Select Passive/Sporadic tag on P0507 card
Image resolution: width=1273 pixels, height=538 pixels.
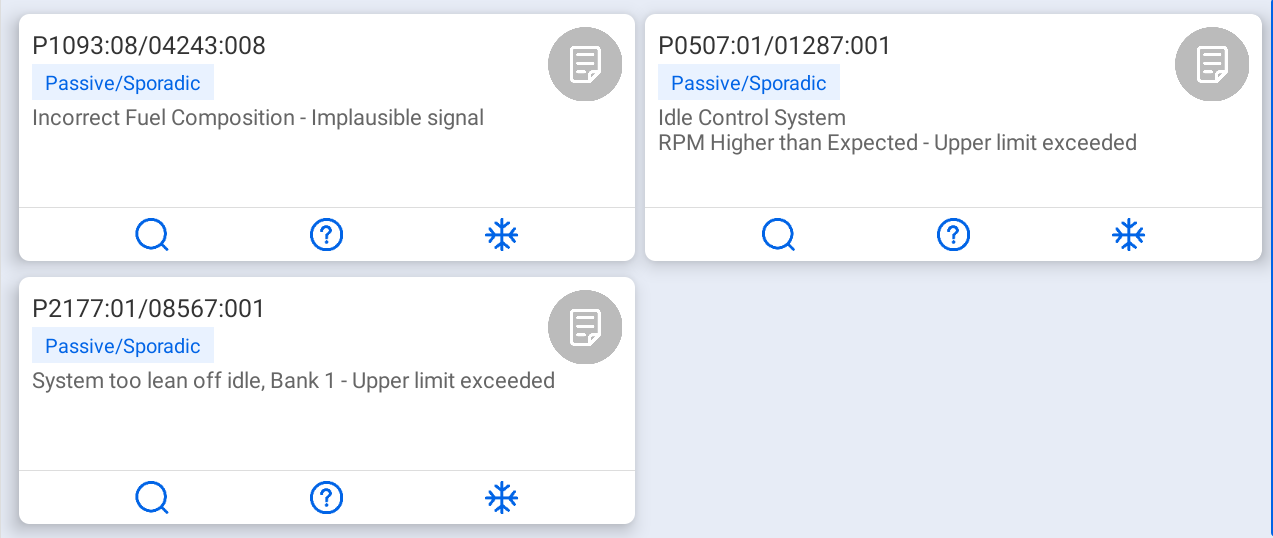pos(749,83)
